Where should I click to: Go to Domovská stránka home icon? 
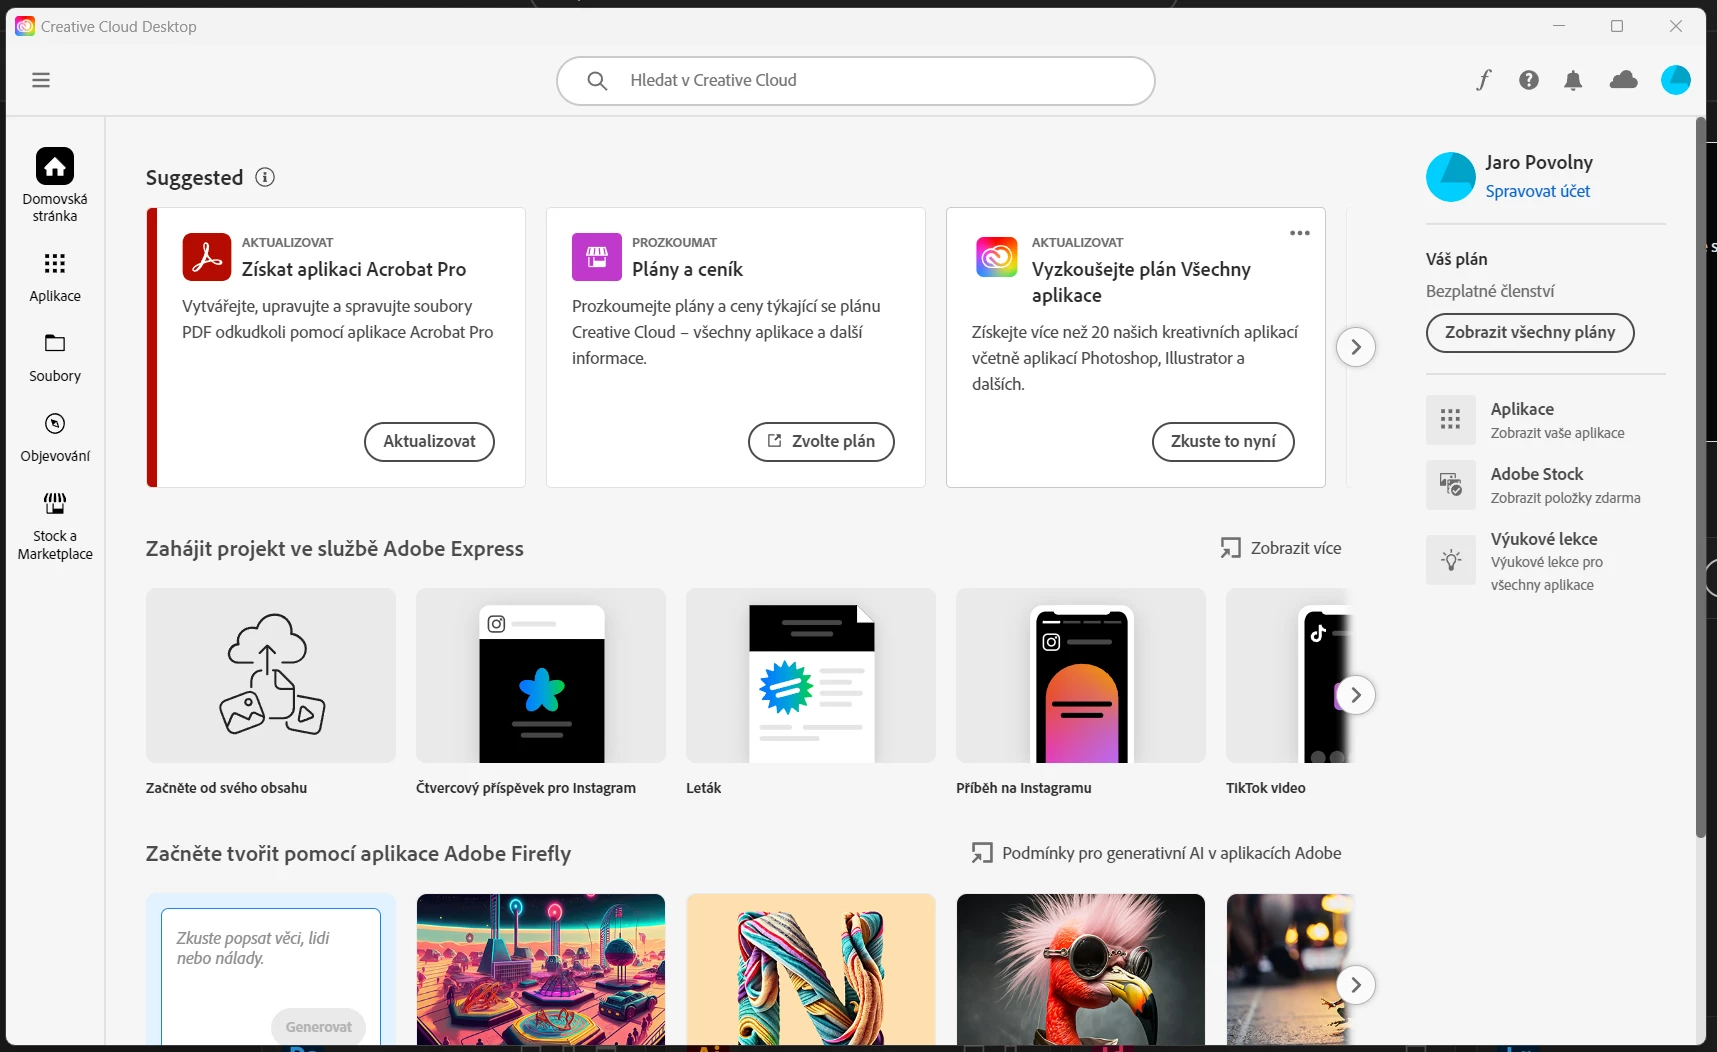point(55,166)
